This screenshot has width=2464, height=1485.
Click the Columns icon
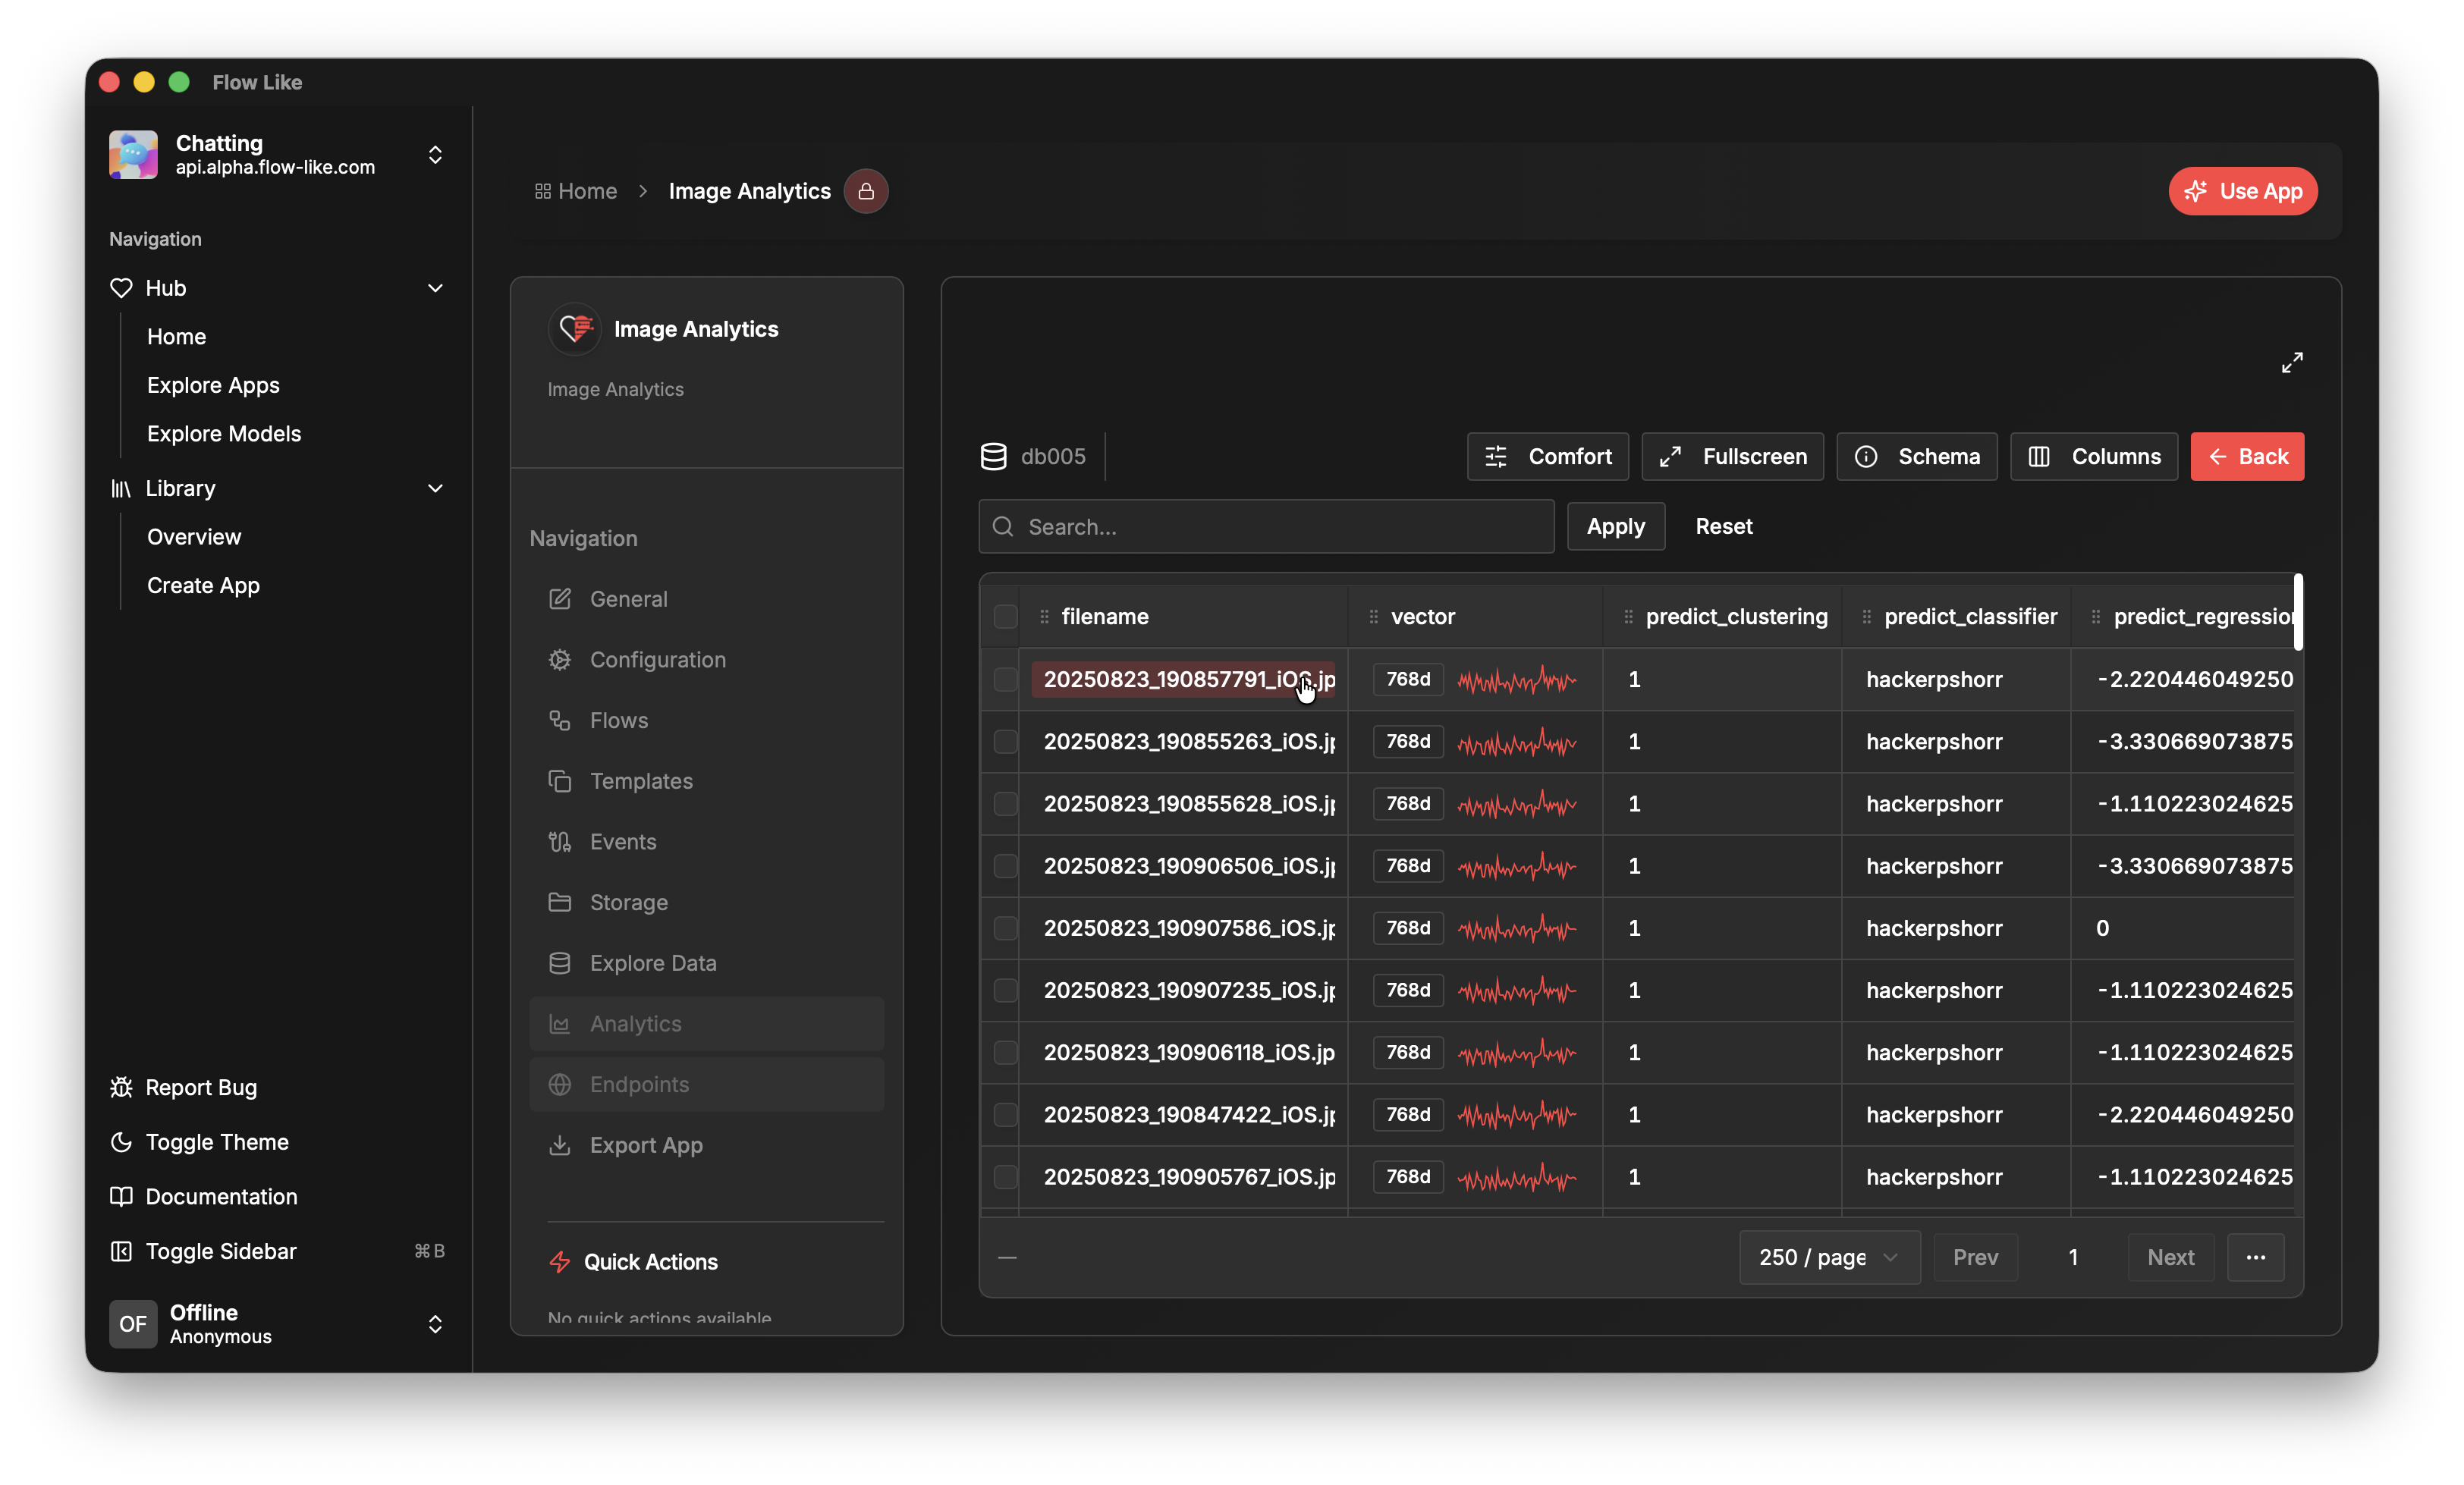(x=2040, y=456)
